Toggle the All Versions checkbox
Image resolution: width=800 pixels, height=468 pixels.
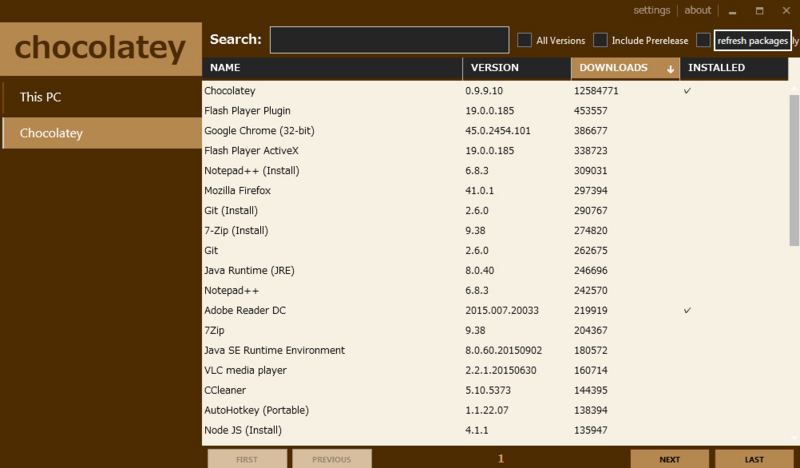point(524,40)
